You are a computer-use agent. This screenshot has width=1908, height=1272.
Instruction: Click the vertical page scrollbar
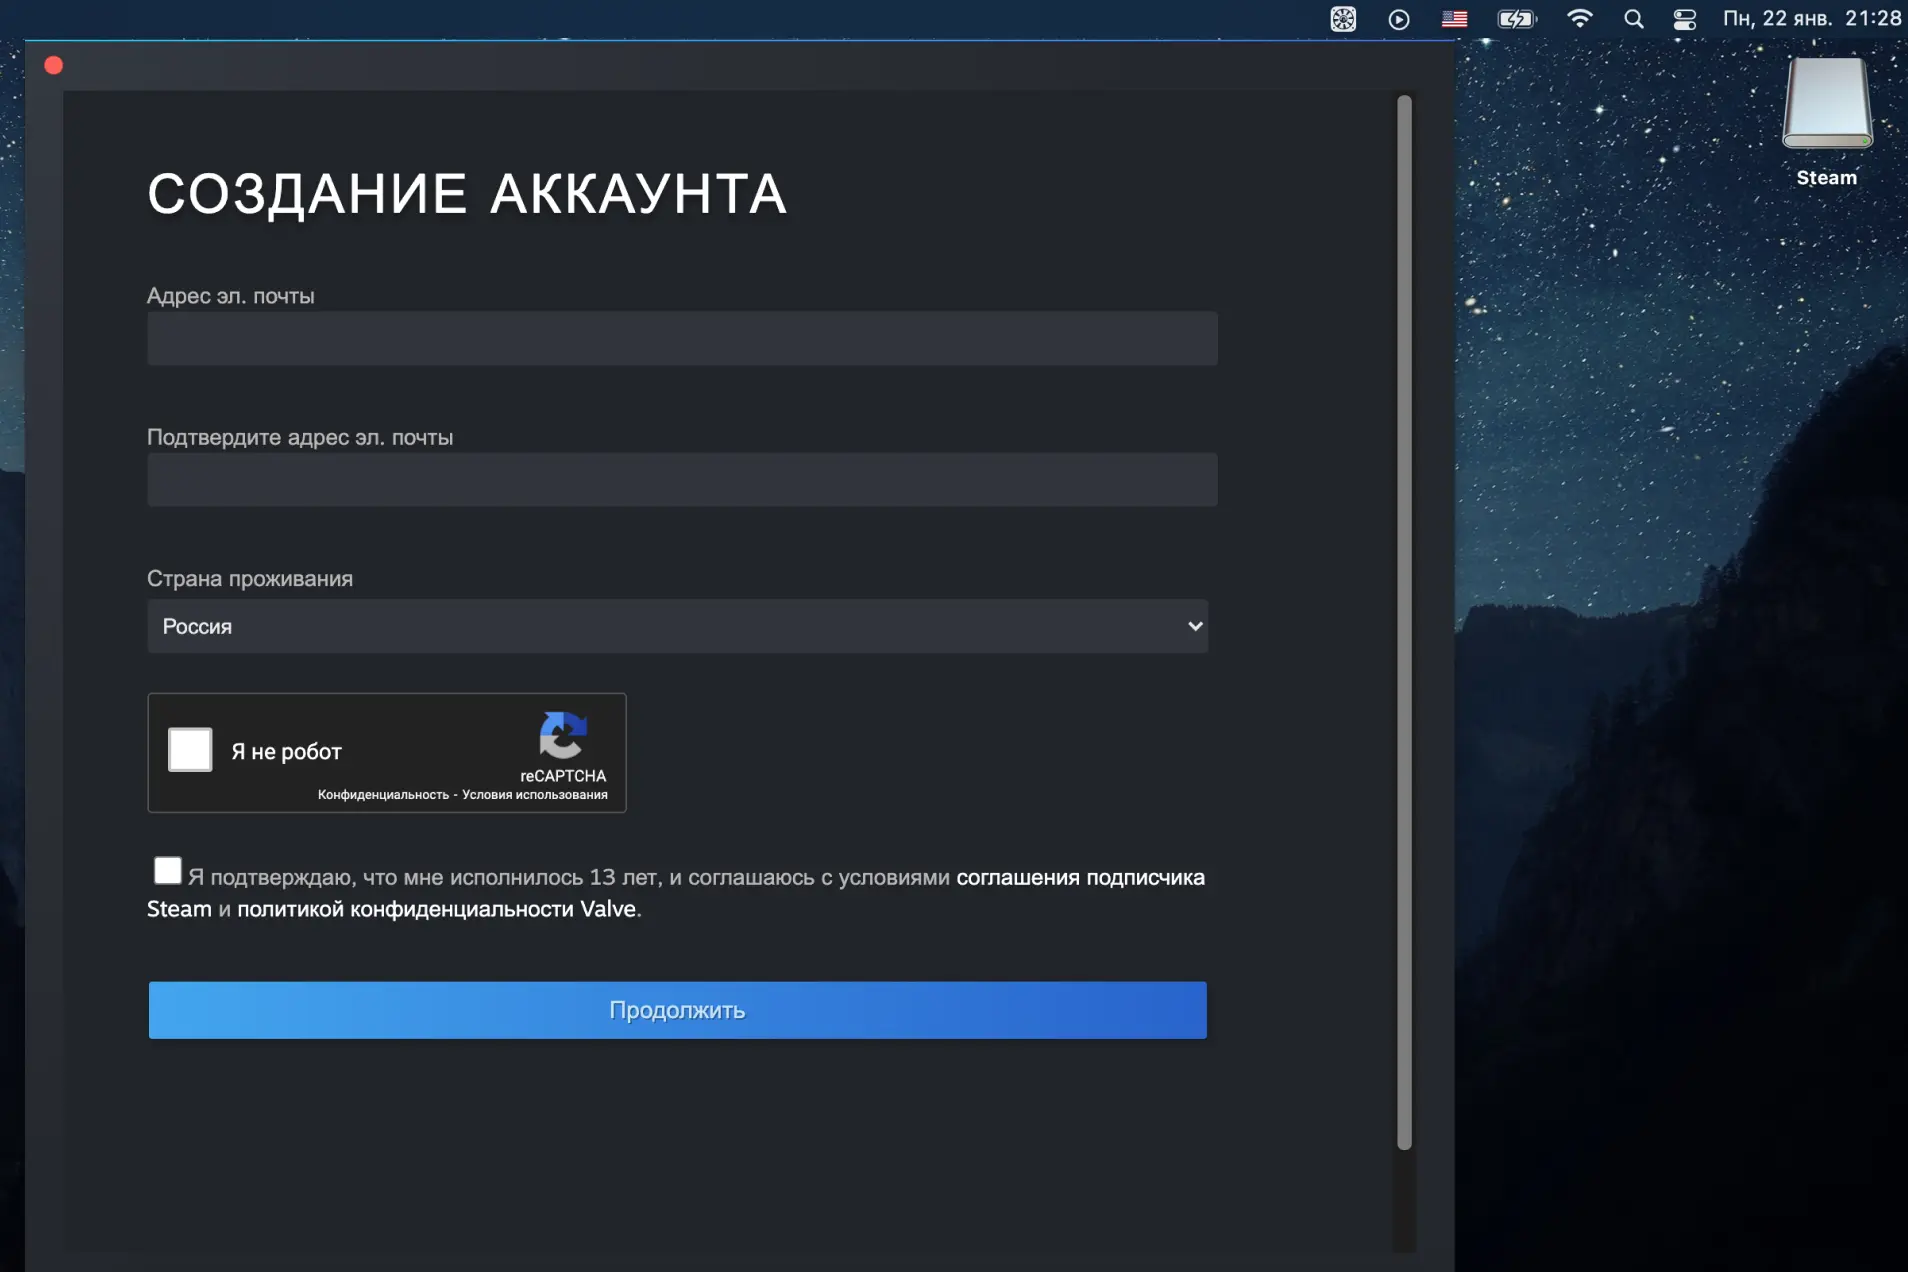coord(1404,620)
